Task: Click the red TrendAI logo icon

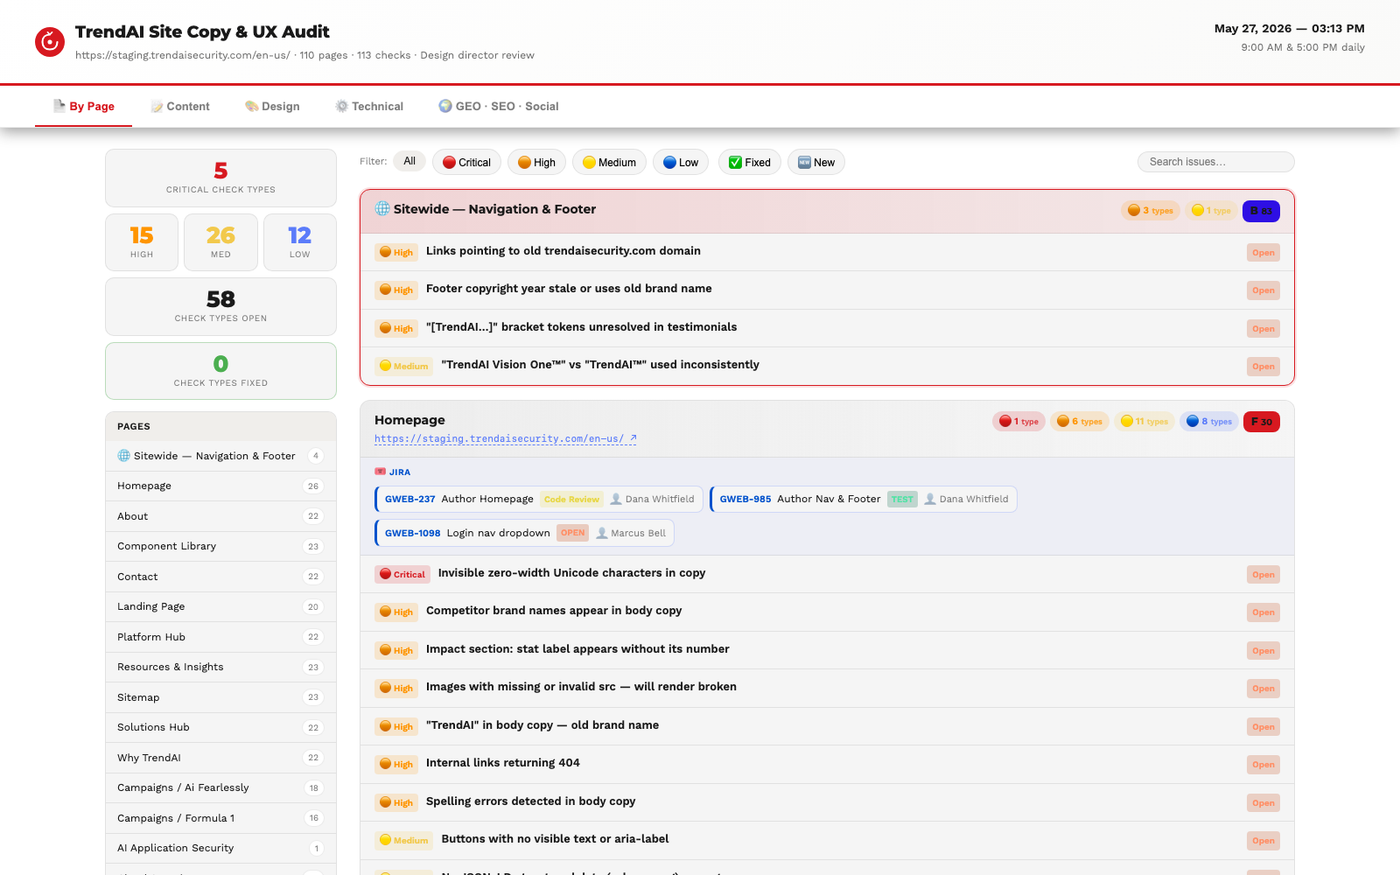Action: click(x=50, y=42)
